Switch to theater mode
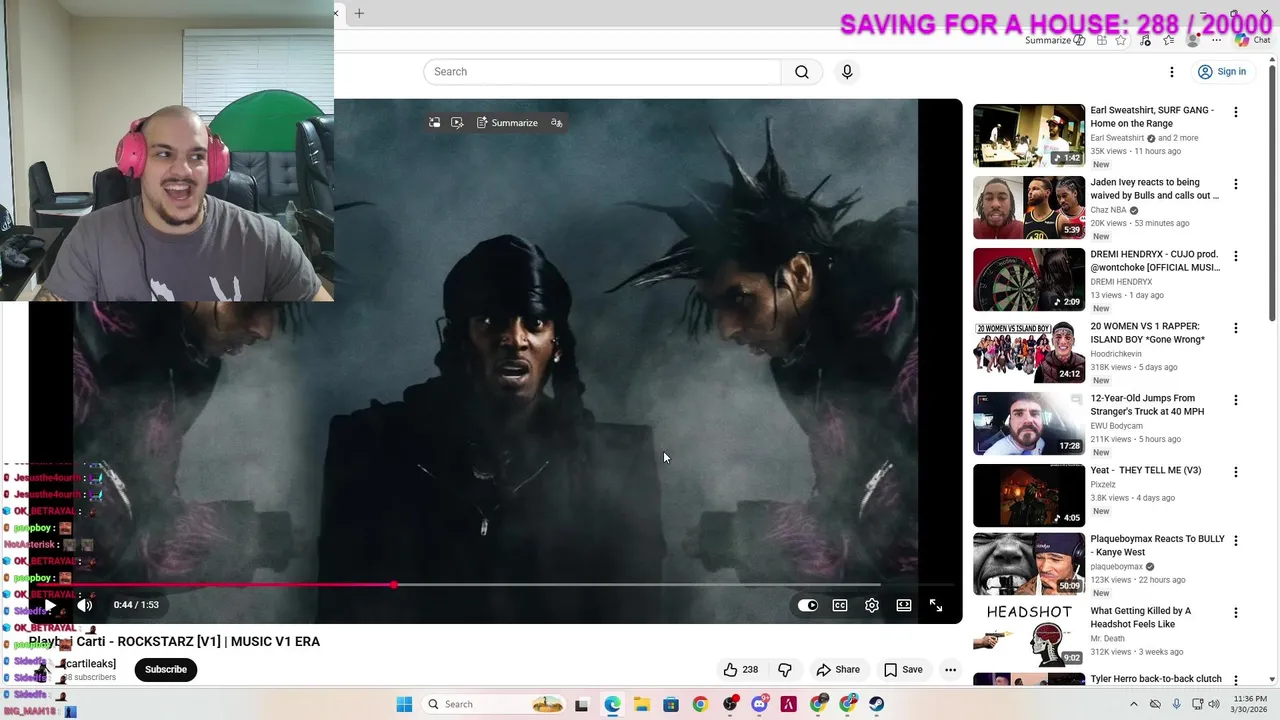Viewport: 1280px width, 720px height. (904, 605)
